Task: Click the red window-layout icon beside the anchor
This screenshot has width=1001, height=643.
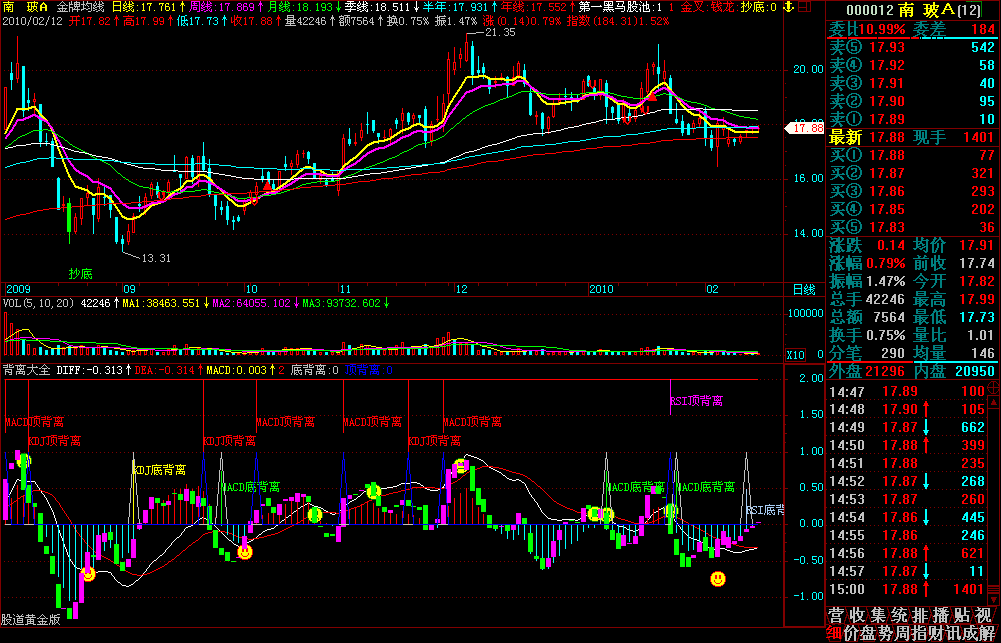Action: (x=803, y=8)
